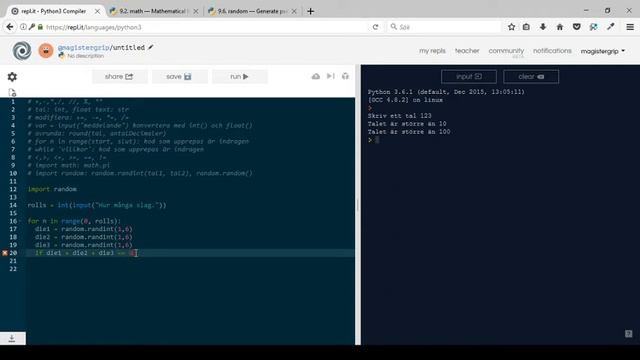Run the Python code
This screenshot has width=640, height=360.
pyautogui.click(x=240, y=76)
